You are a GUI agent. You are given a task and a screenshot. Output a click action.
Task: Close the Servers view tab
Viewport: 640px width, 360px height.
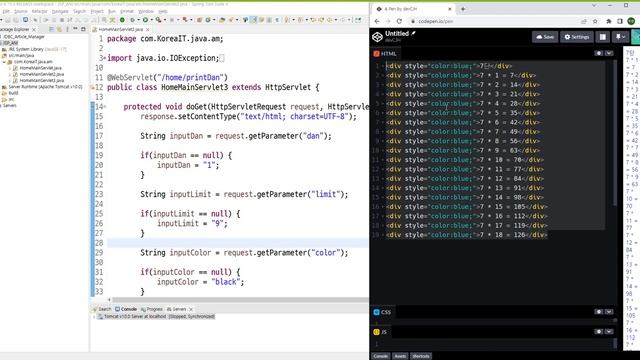coord(191,309)
